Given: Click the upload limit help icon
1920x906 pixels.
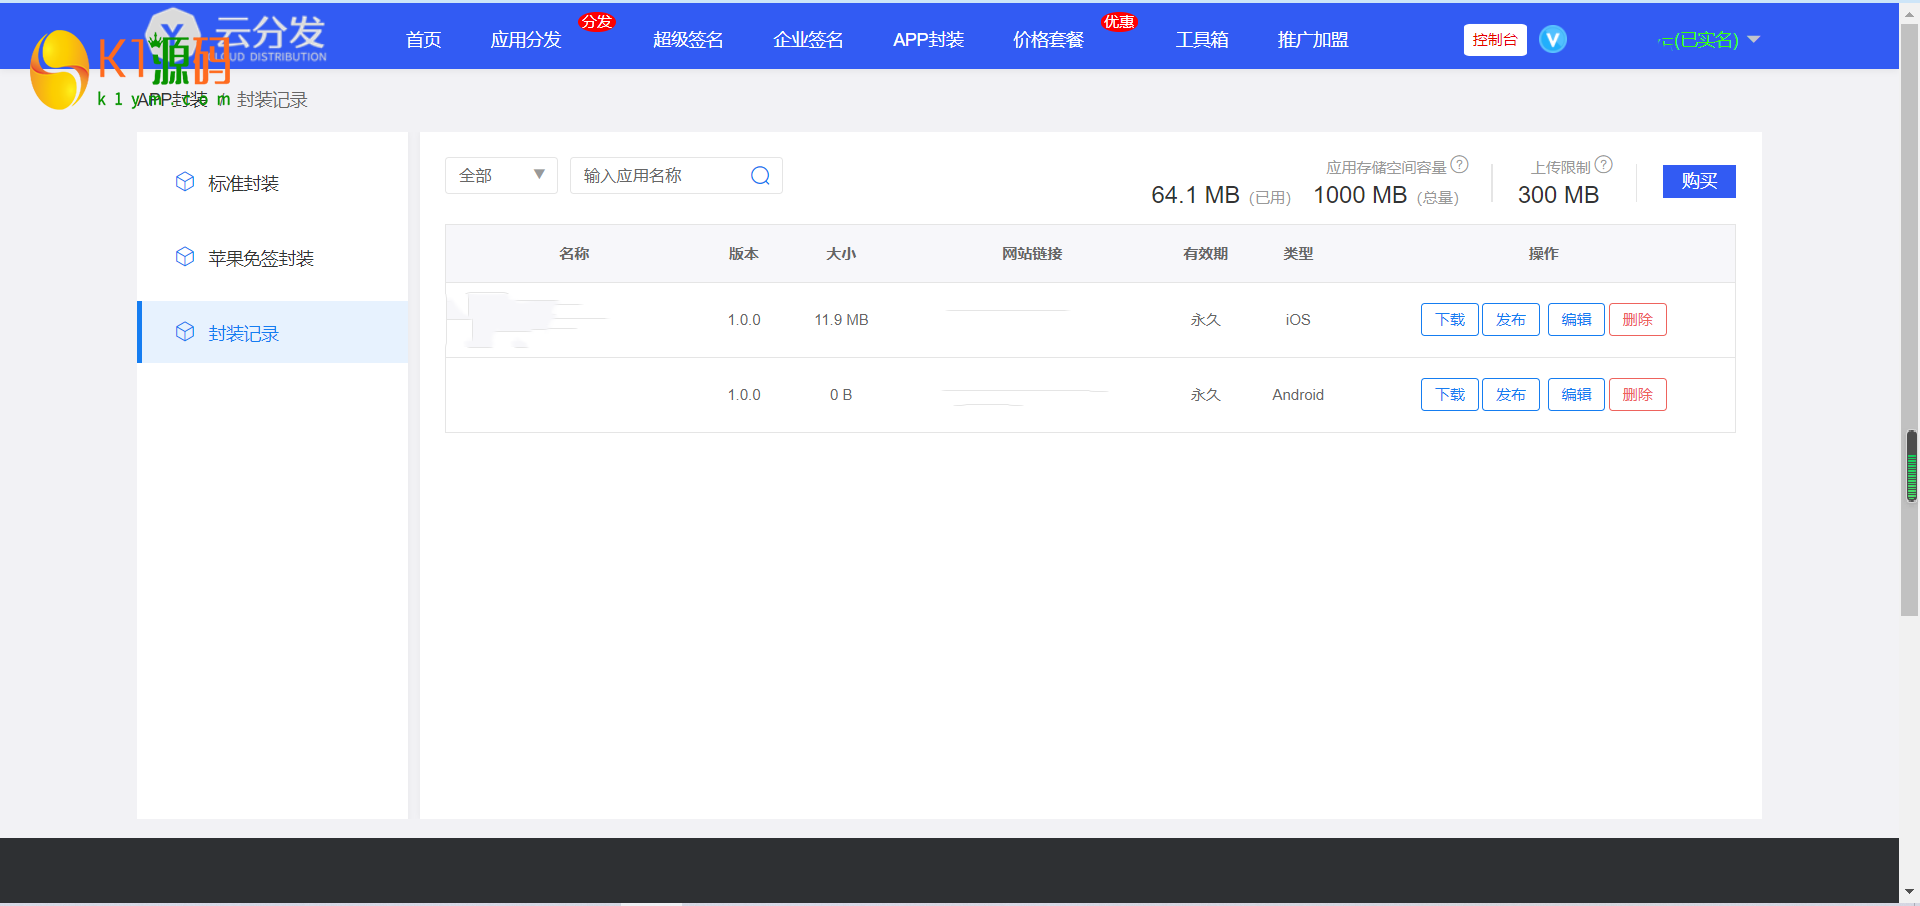Looking at the screenshot, I should pyautogui.click(x=1603, y=165).
